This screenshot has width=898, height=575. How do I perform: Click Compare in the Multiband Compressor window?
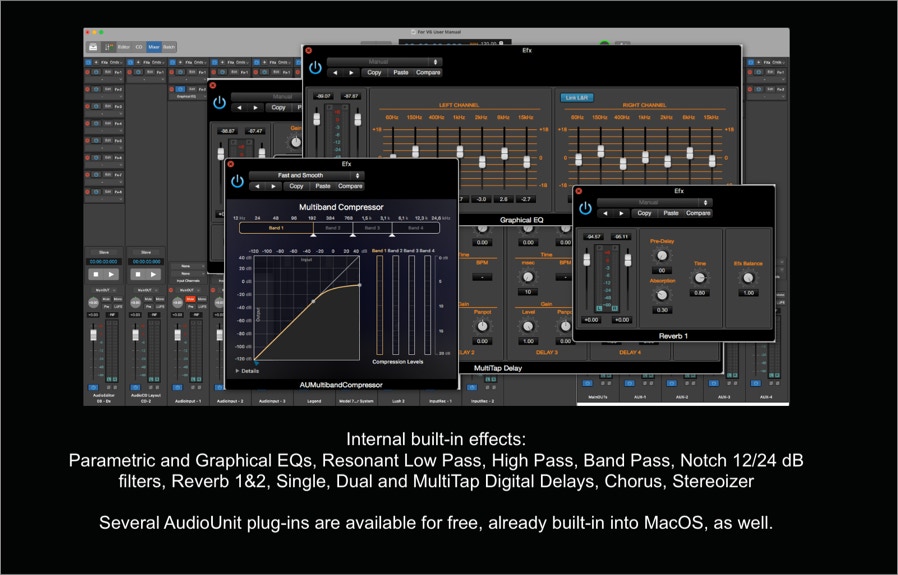350,186
